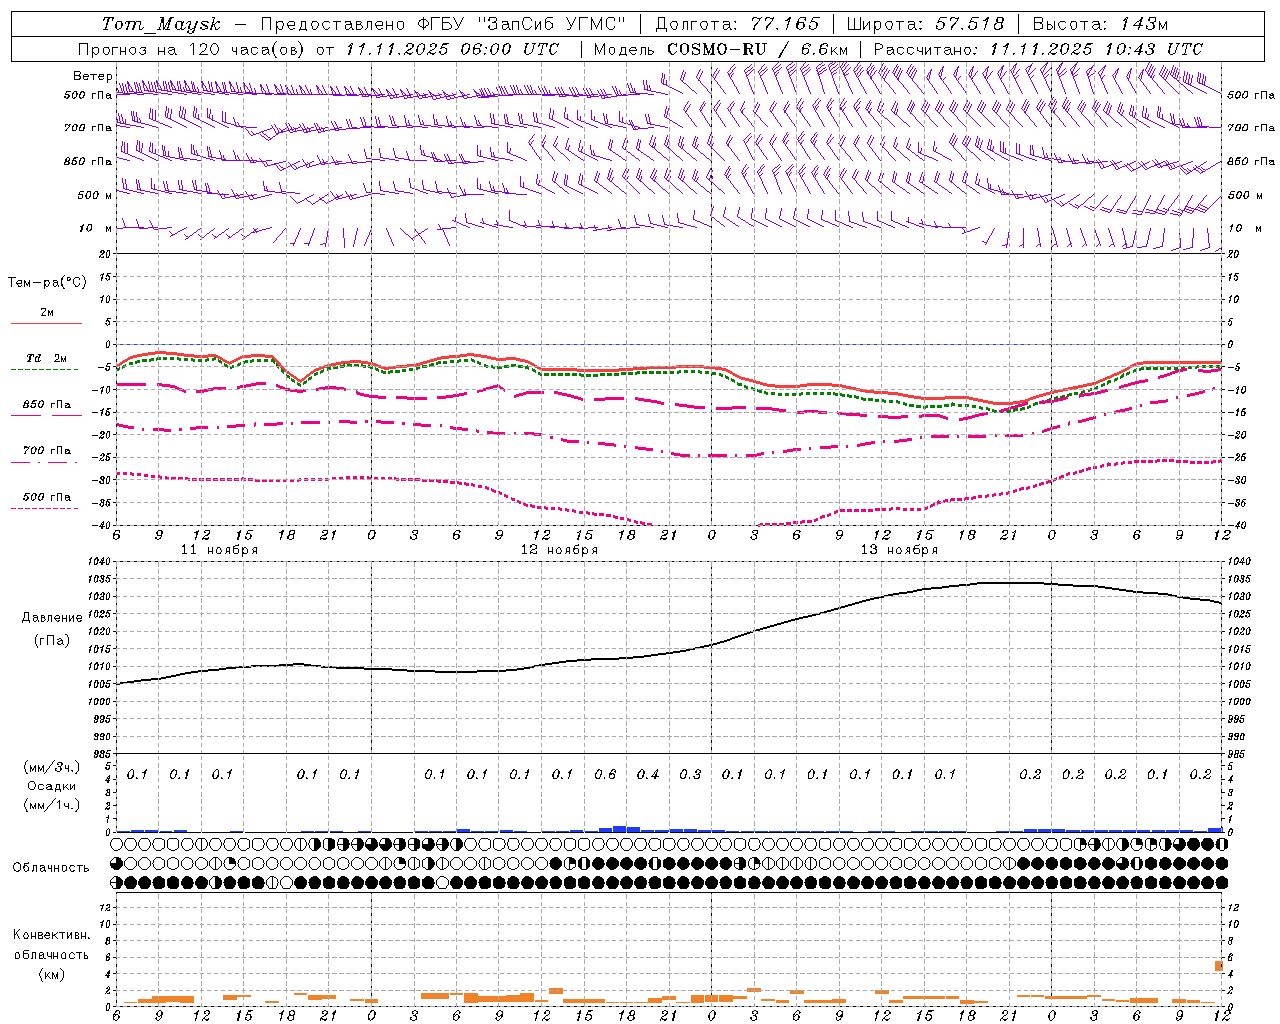Click the Конвективн. облачность label
The width and height of the screenshot is (1280, 1024).
pos(51,945)
